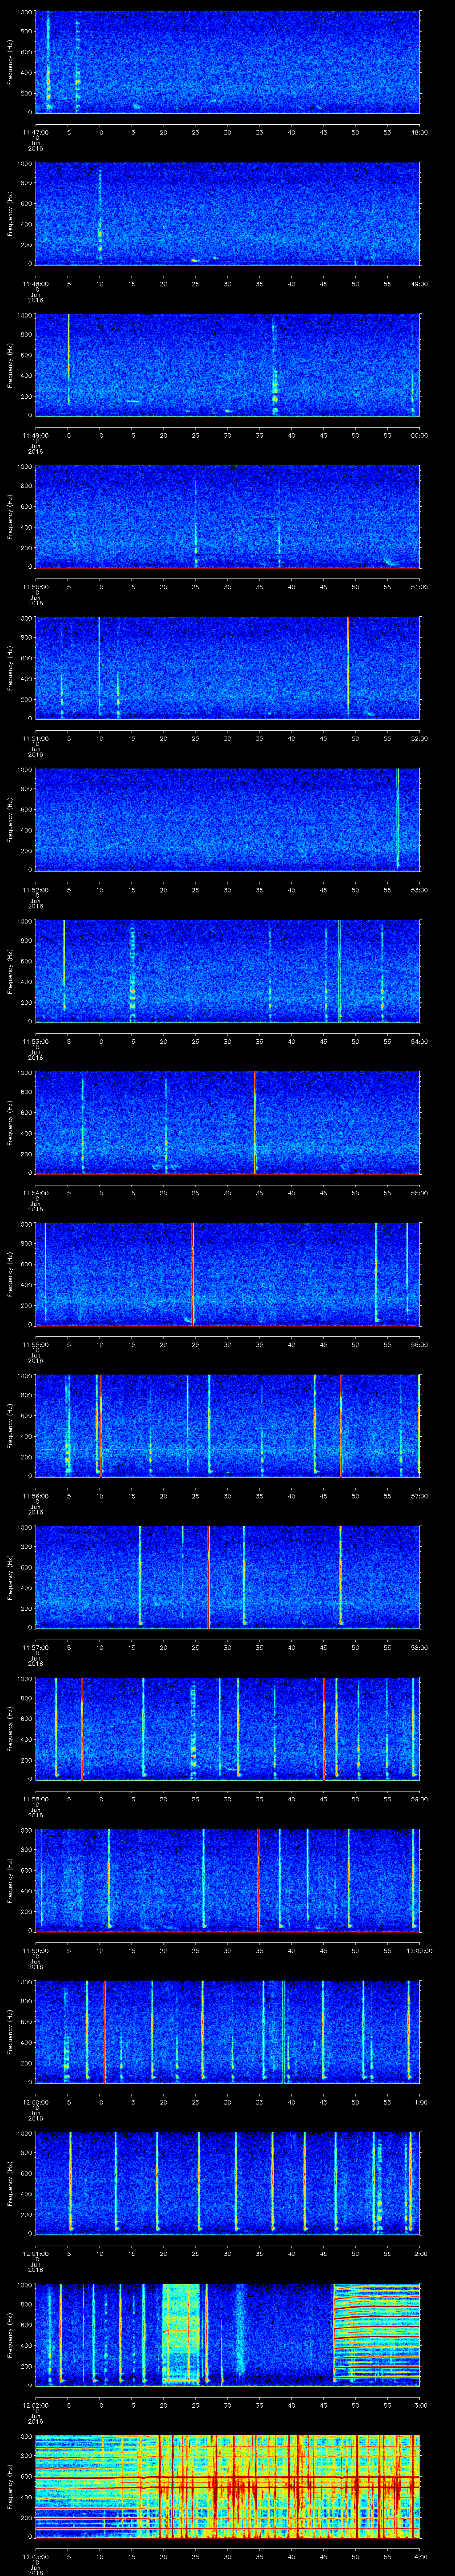
Task: Click the 59:00 end time label
Action: [x=419, y=1799]
